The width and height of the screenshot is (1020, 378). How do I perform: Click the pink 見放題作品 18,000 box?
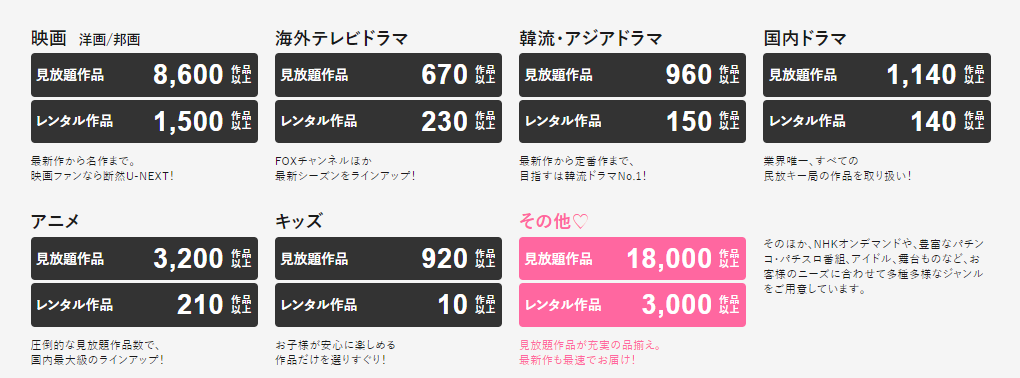pos(632,259)
